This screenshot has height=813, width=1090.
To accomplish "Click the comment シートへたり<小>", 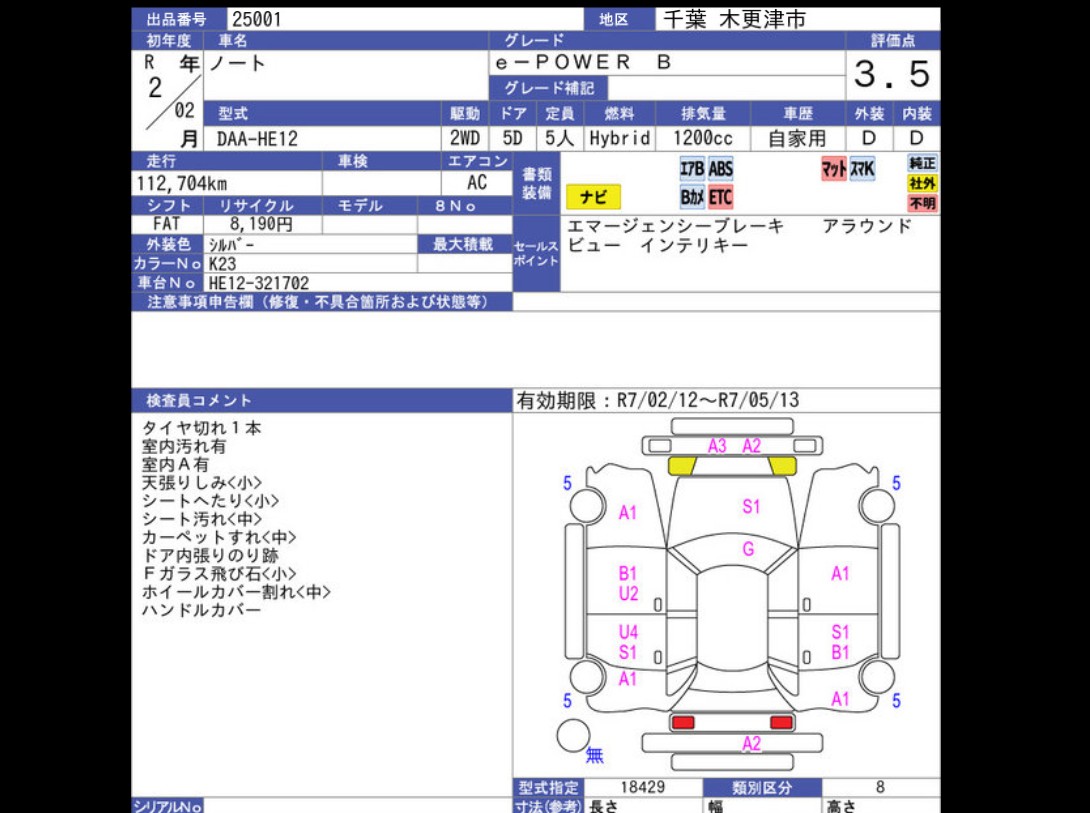I will pyautogui.click(x=210, y=500).
